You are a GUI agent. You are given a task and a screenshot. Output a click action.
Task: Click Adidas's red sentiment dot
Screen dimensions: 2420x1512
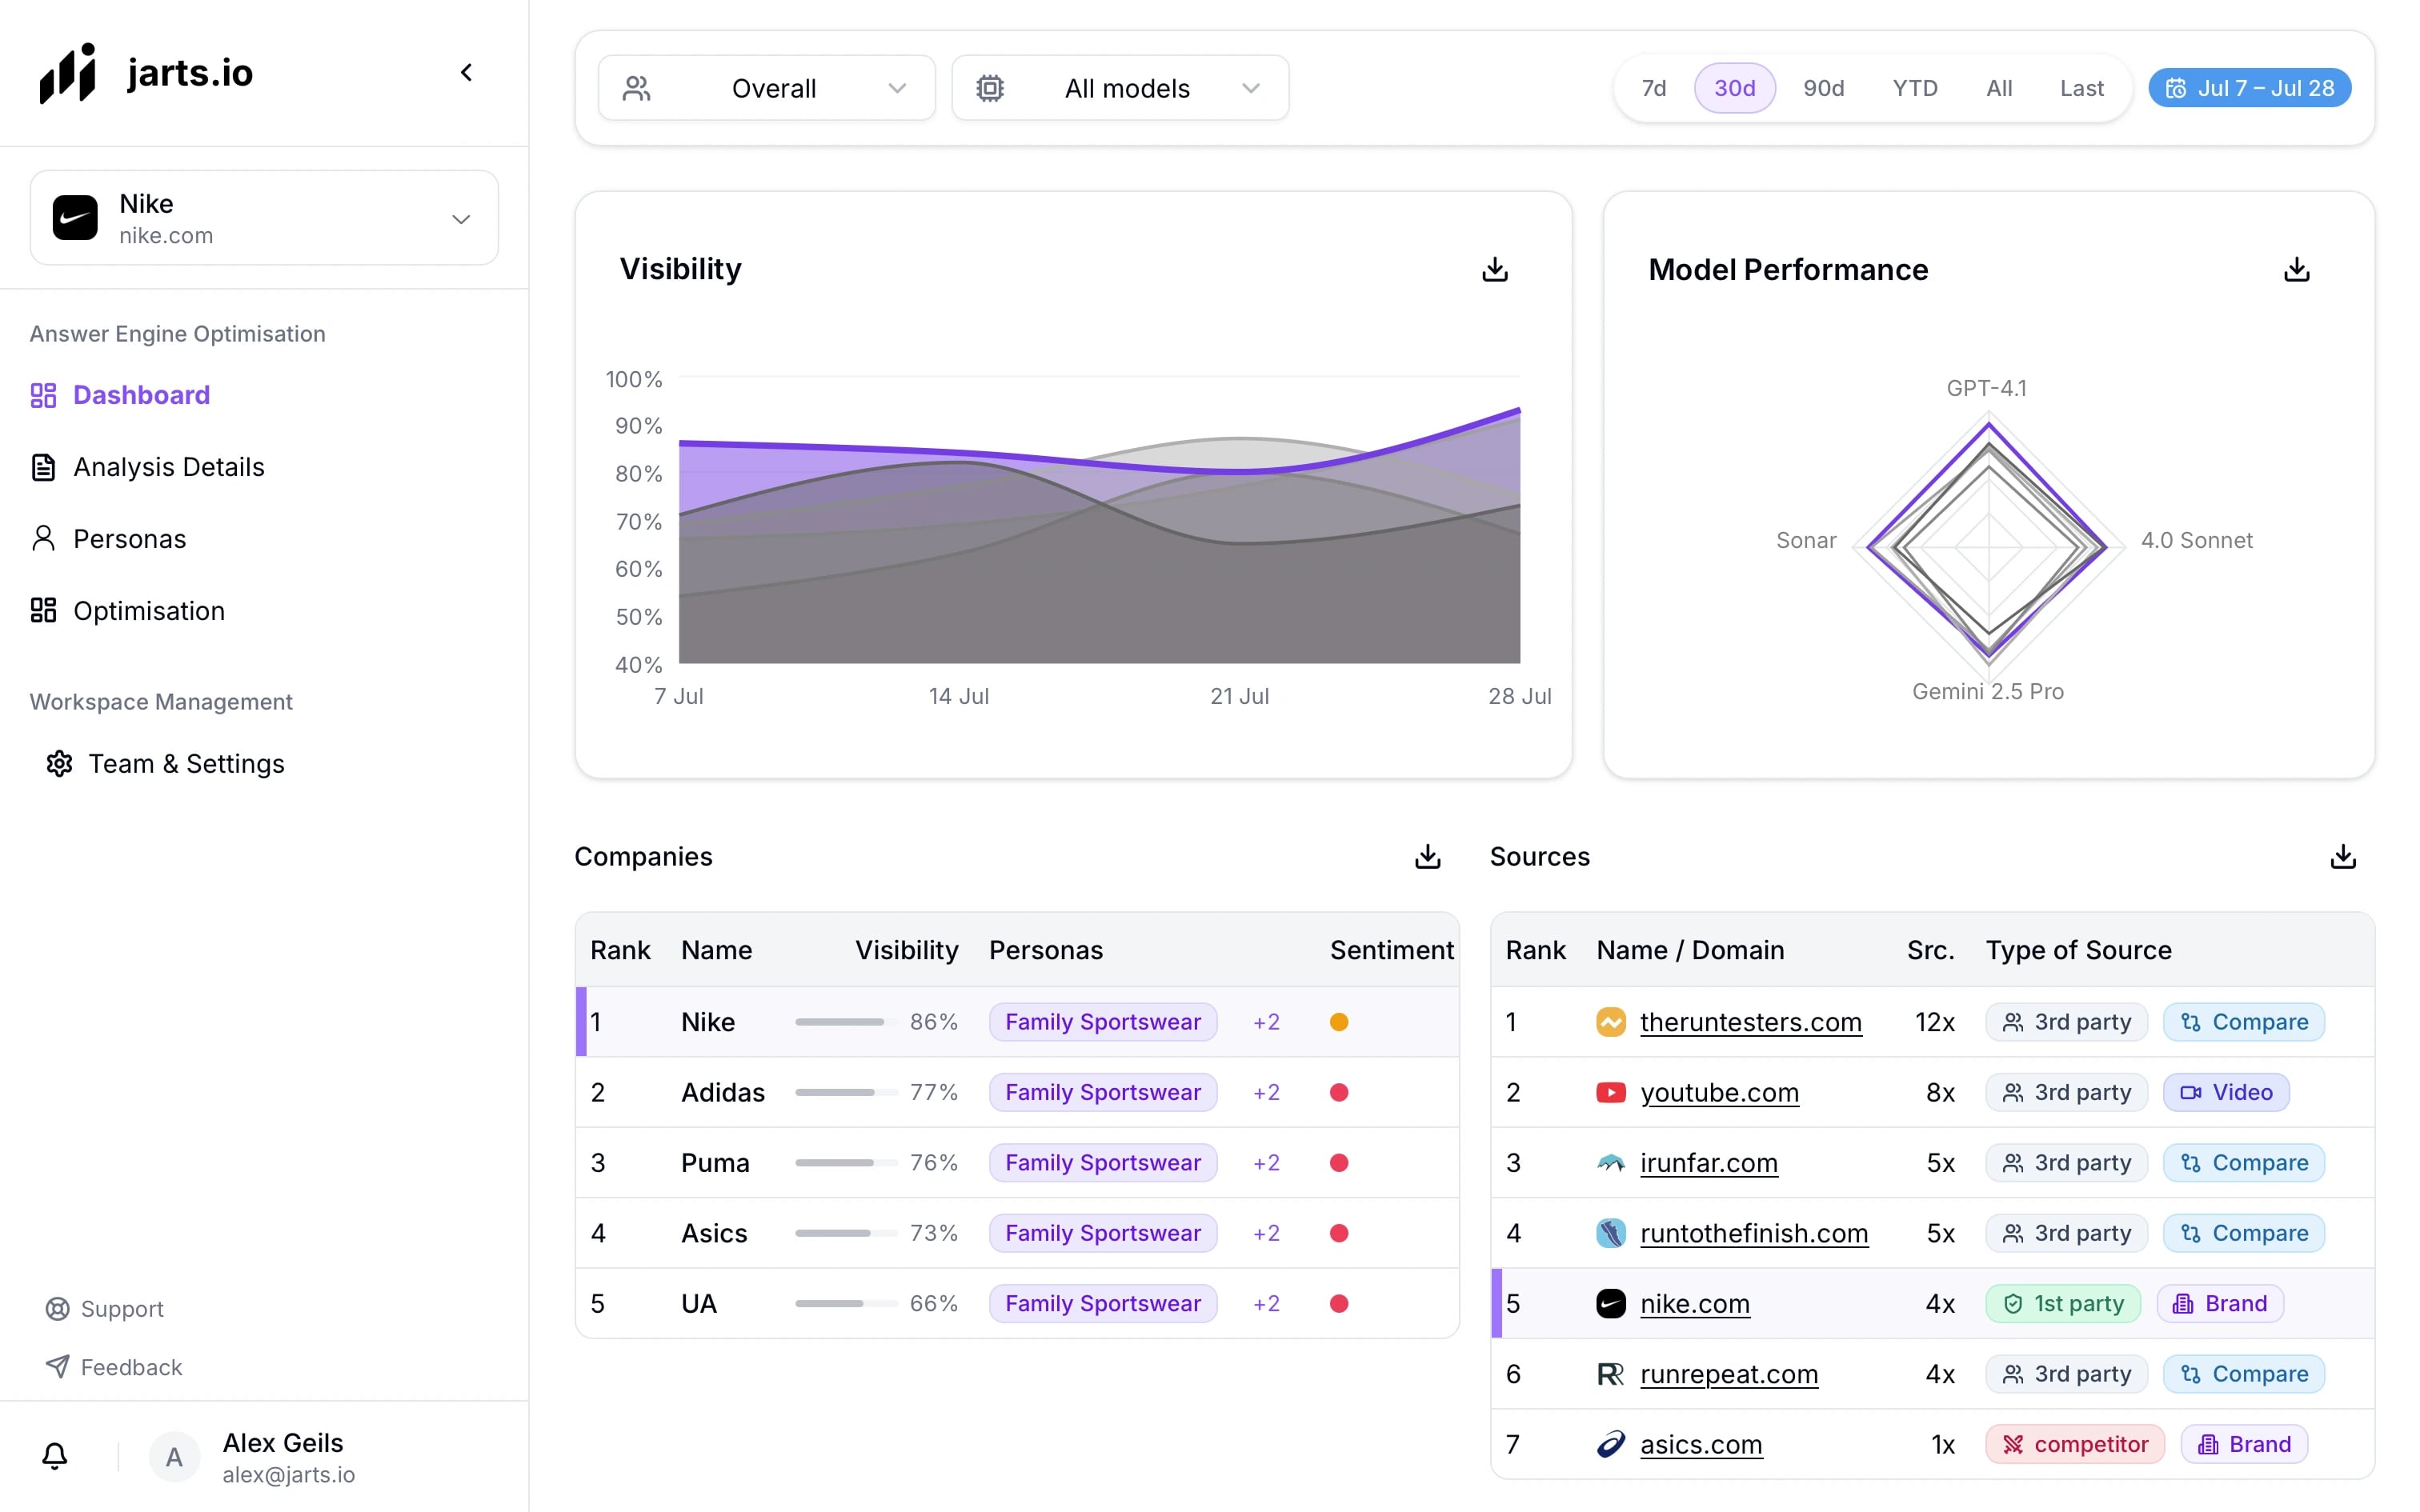tap(1339, 1092)
